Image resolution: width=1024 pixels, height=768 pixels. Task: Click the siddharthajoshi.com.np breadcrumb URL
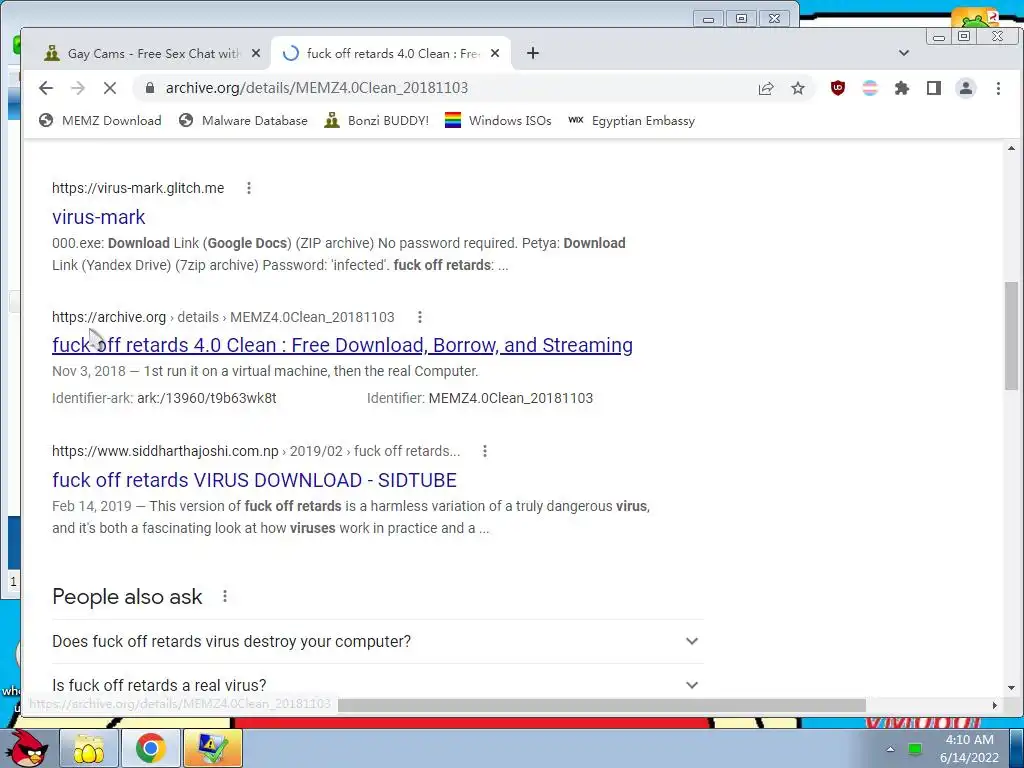256,451
